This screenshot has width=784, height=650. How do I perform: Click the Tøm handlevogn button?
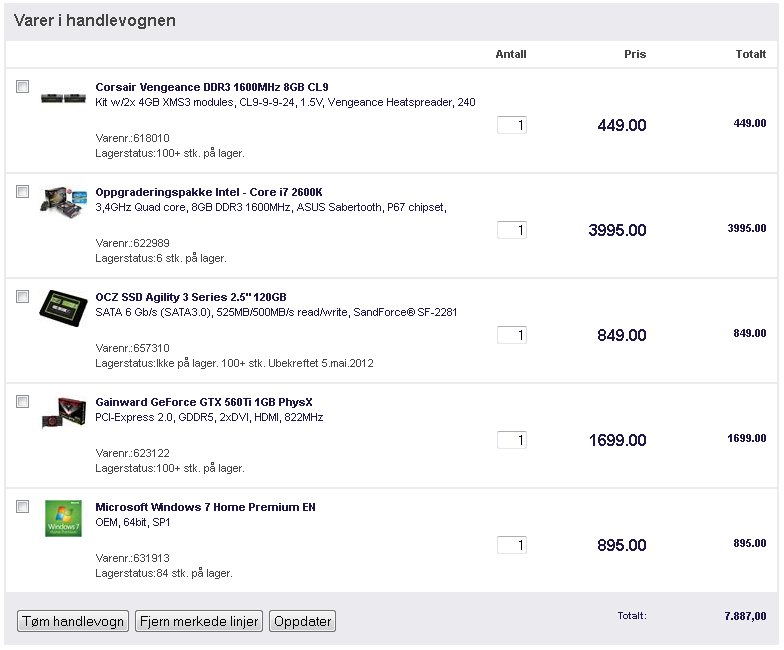(x=73, y=621)
